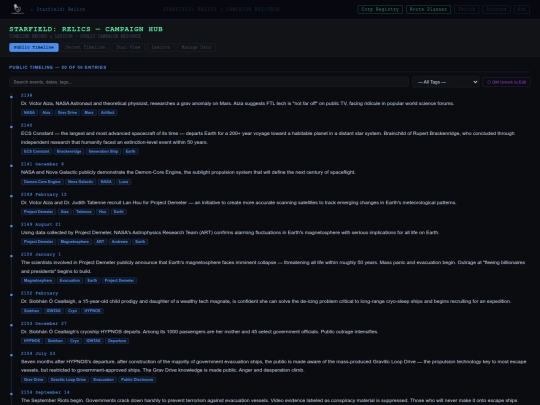Click Magnetosphere tag under 2149 August 21
Image resolution: width=540 pixels, height=405 pixels.
pyautogui.click(x=75, y=242)
